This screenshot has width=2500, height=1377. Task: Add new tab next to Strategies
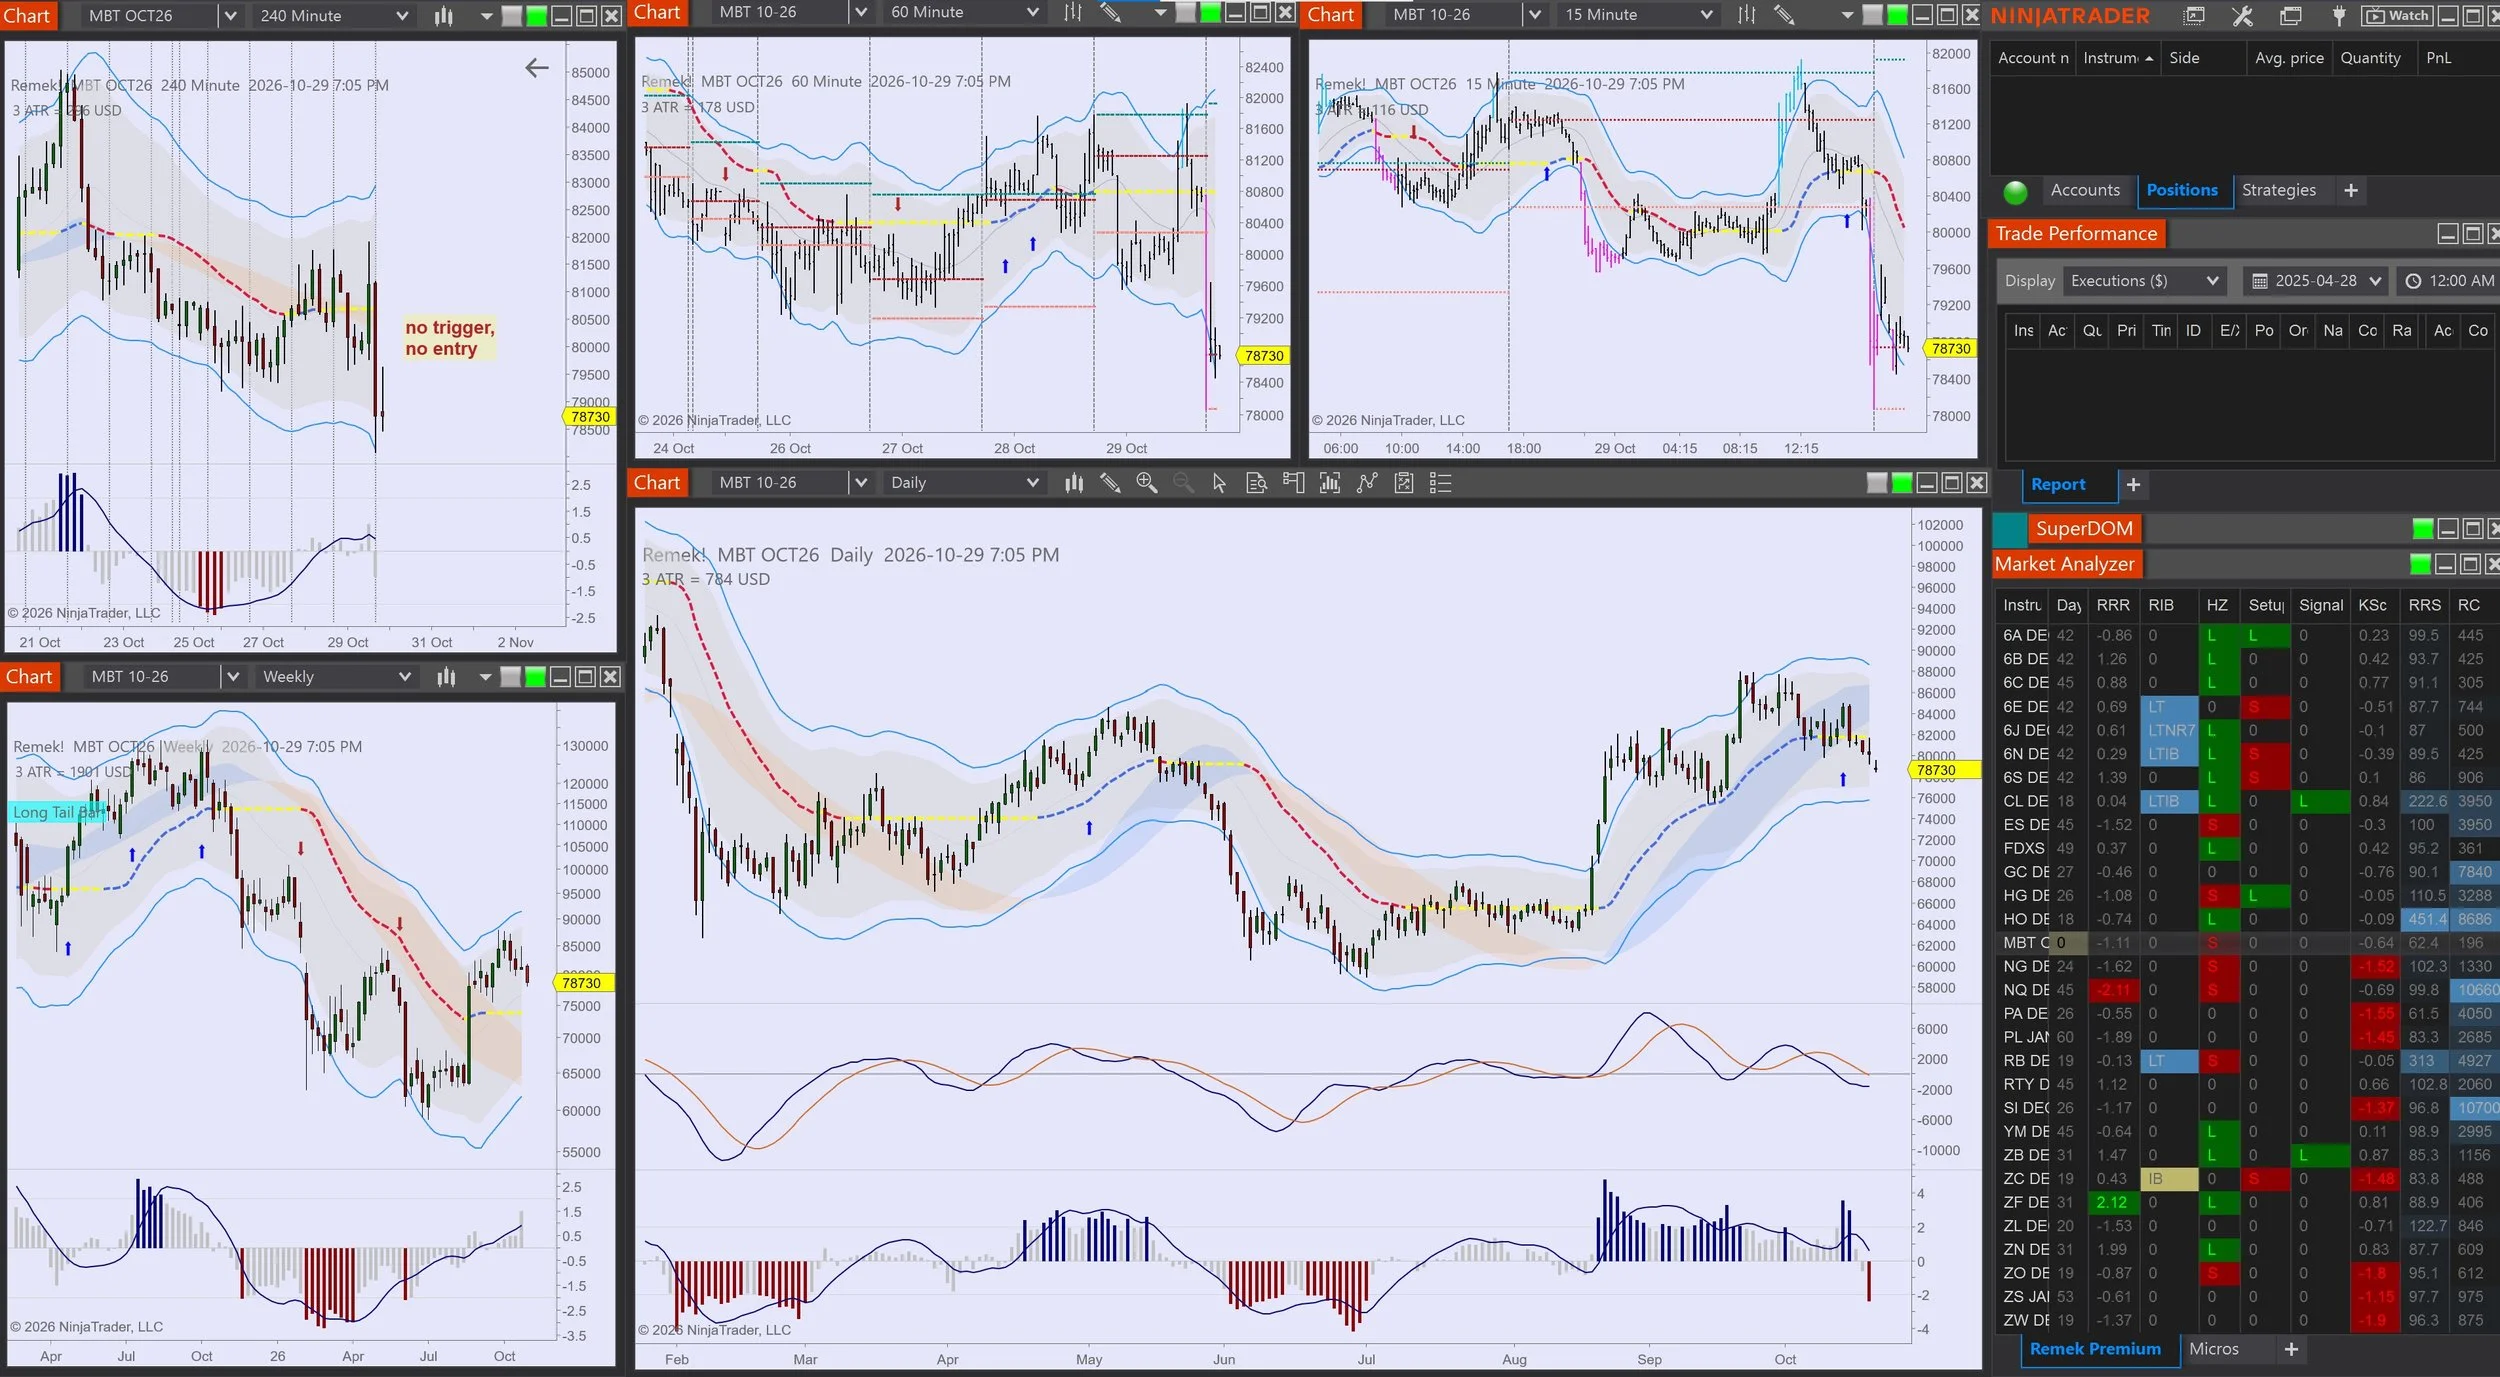(x=2351, y=191)
